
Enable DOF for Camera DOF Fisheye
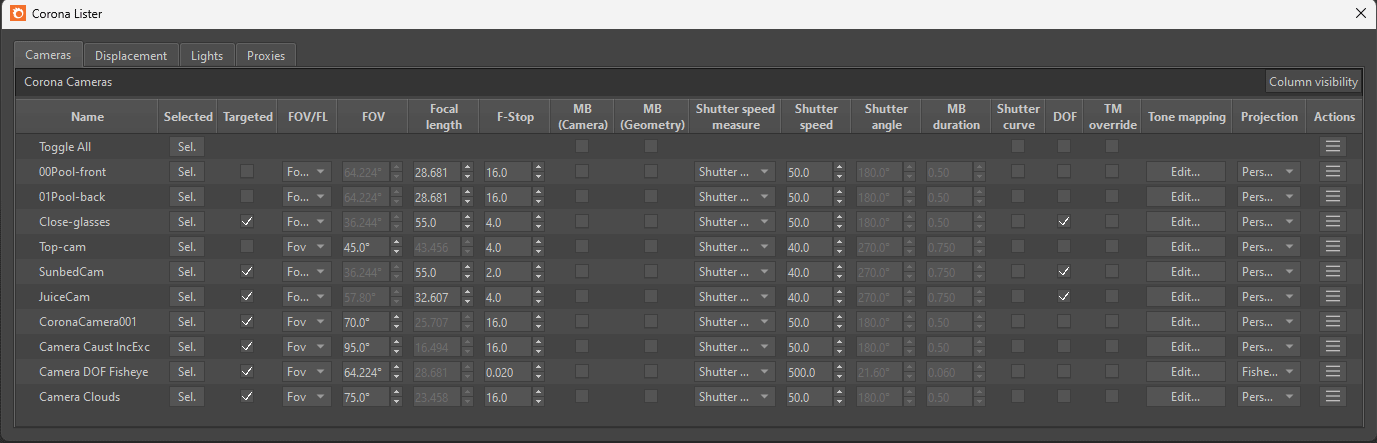pos(1064,371)
